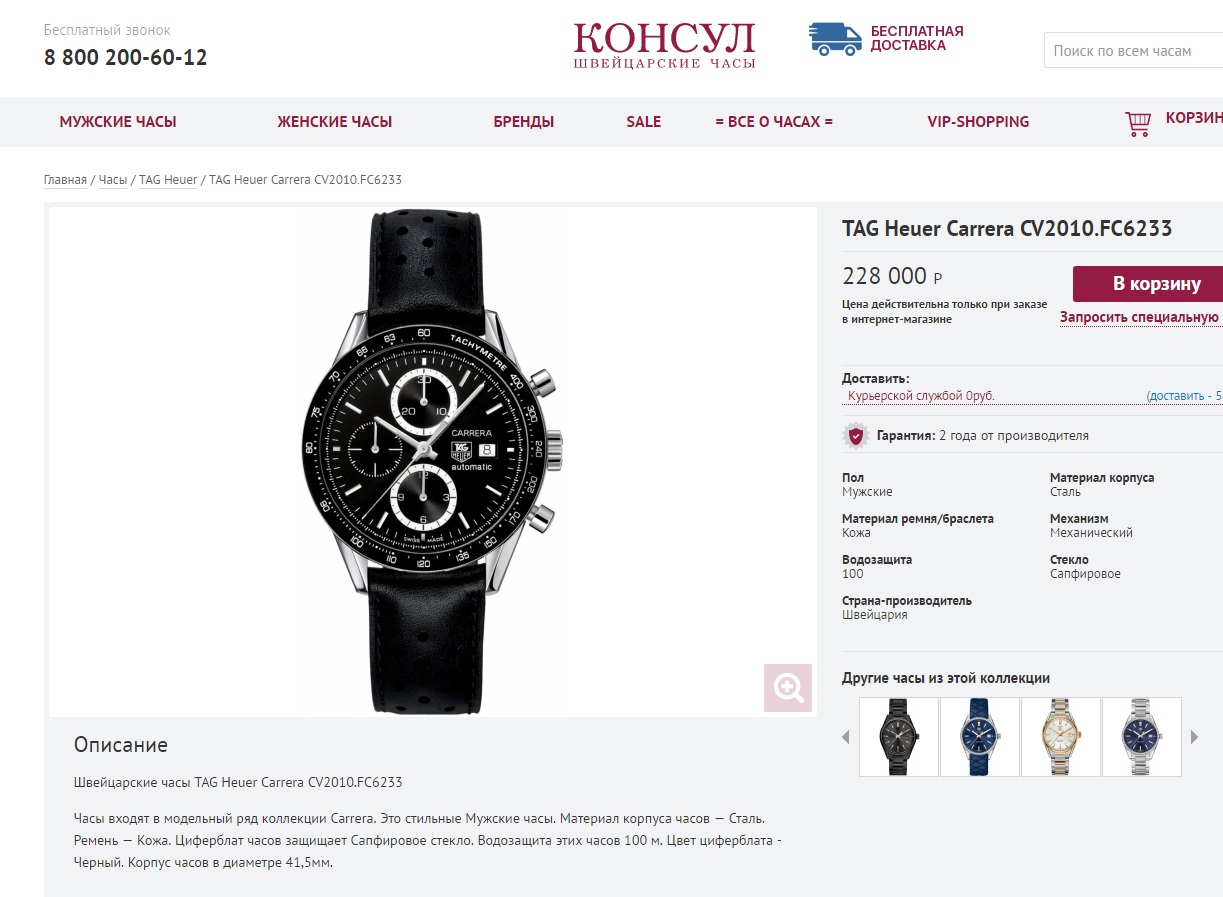Image resolution: width=1223 pixels, height=897 pixels.
Task: Open the Женские часы menu
Action: (x=335, y=122)
